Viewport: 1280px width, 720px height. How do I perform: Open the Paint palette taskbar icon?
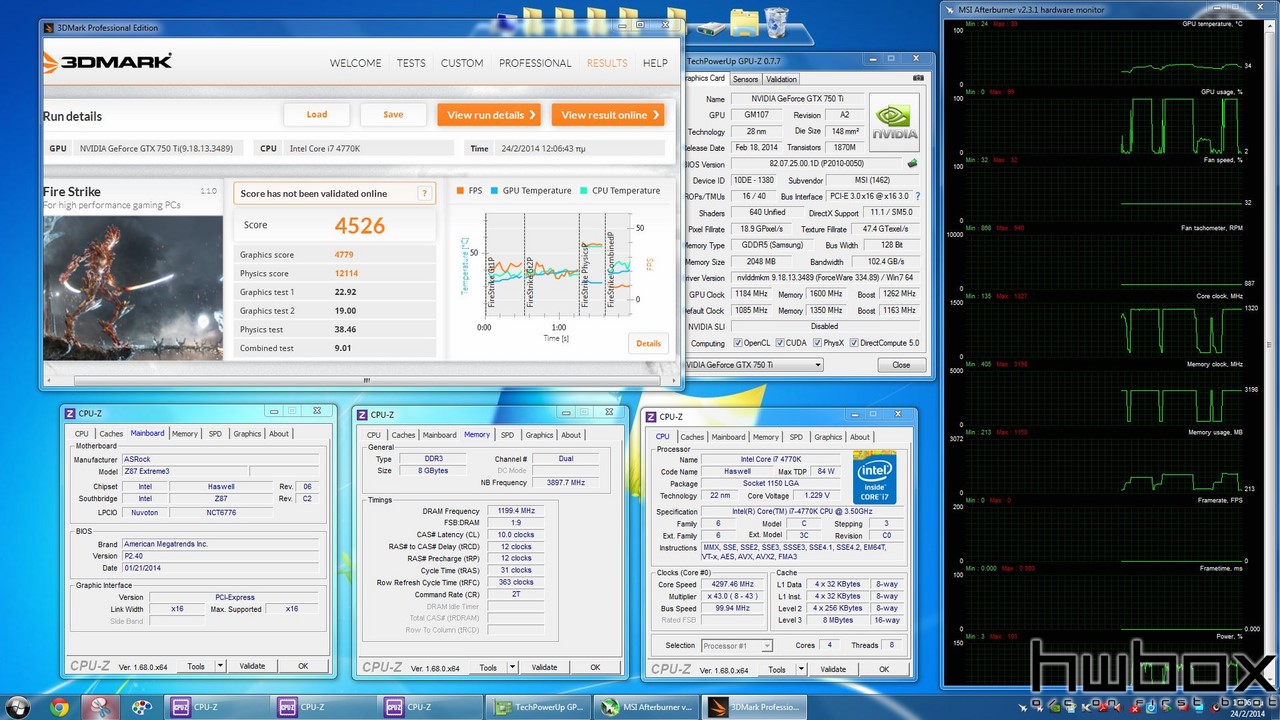pyautogui.click(x=141, y=707)
